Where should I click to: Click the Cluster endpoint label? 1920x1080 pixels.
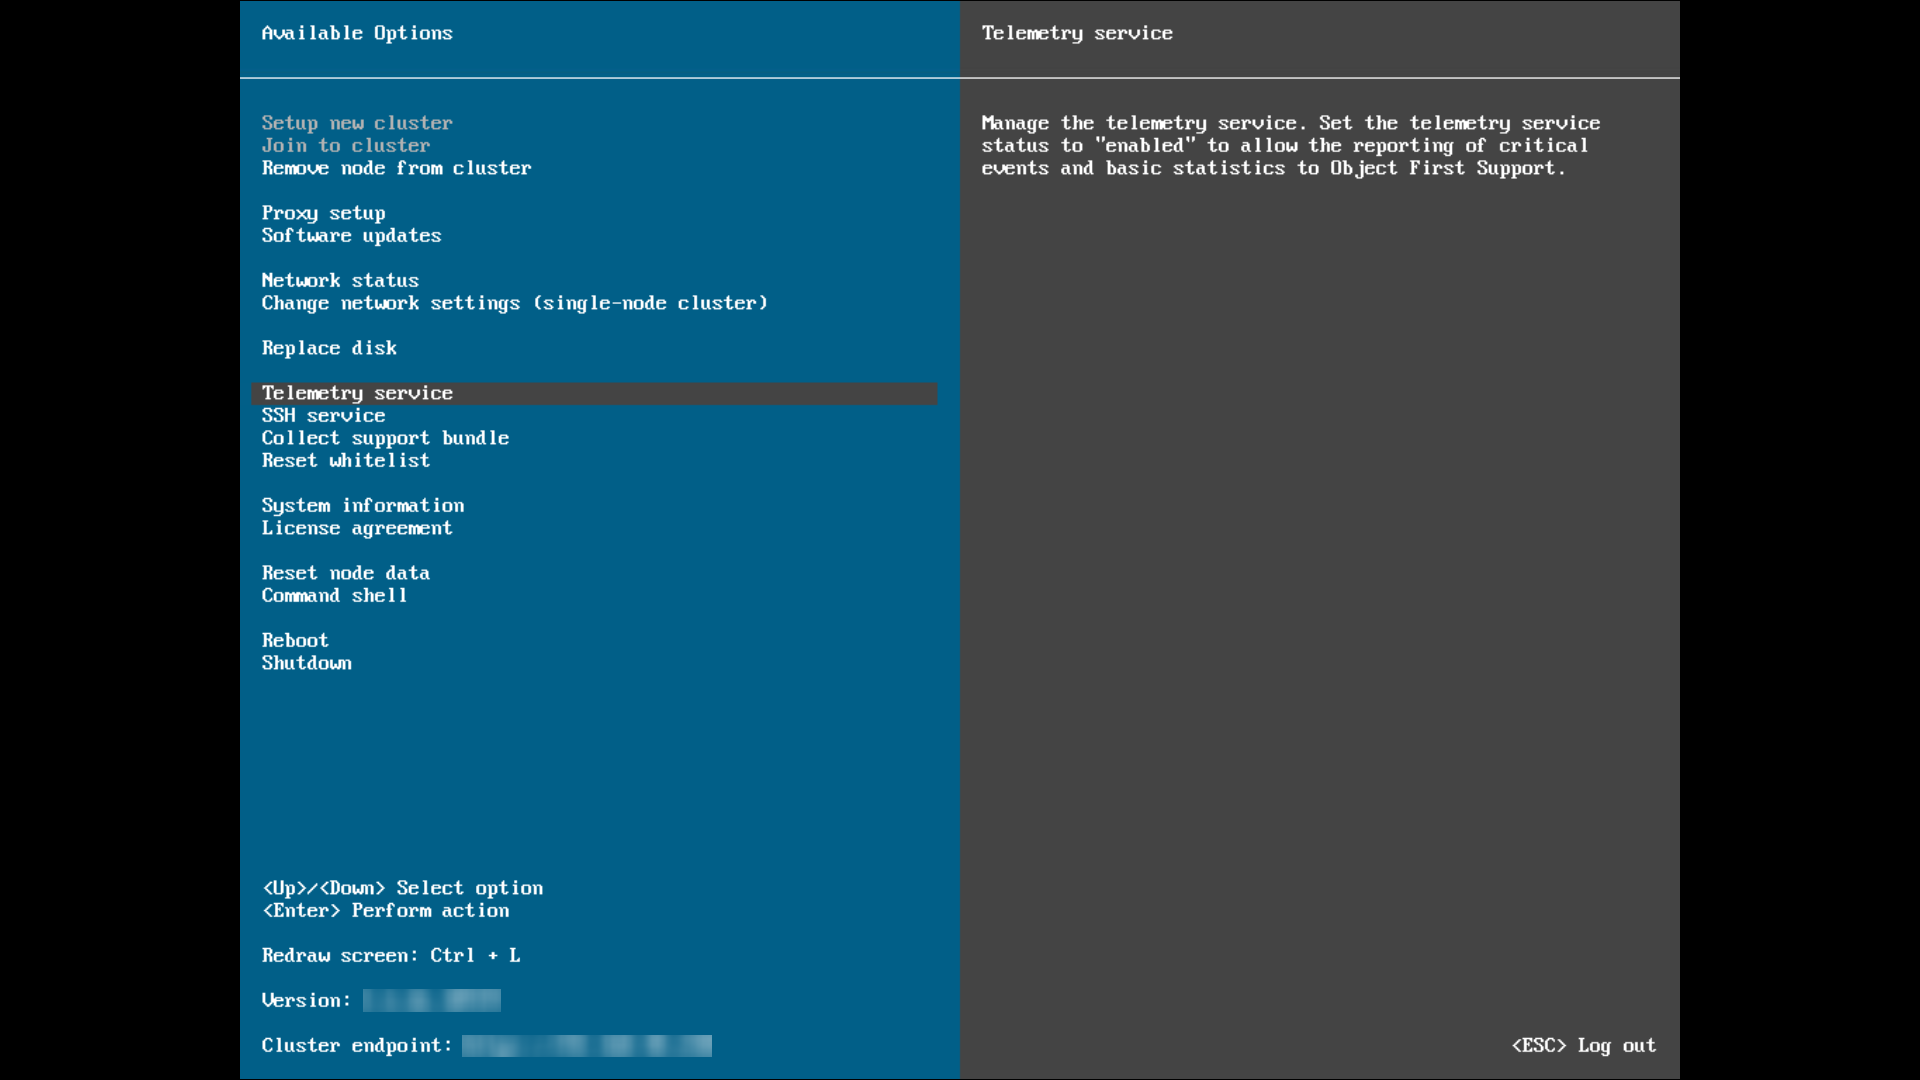357,1046
